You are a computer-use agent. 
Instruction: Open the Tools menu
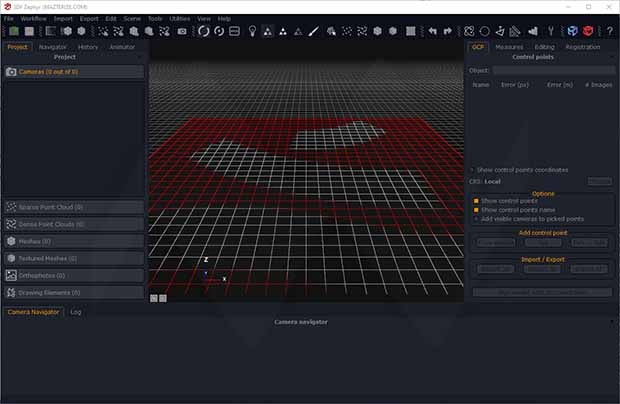[x=155, y=19]
